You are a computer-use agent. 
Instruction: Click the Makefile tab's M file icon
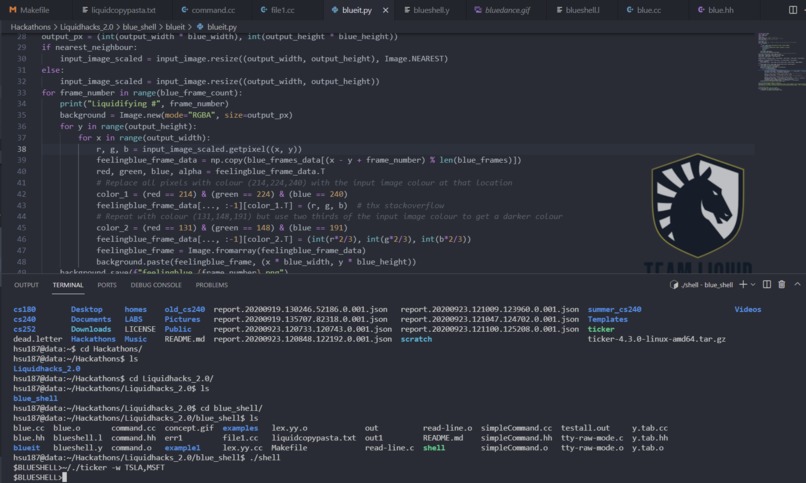[13, 10]
